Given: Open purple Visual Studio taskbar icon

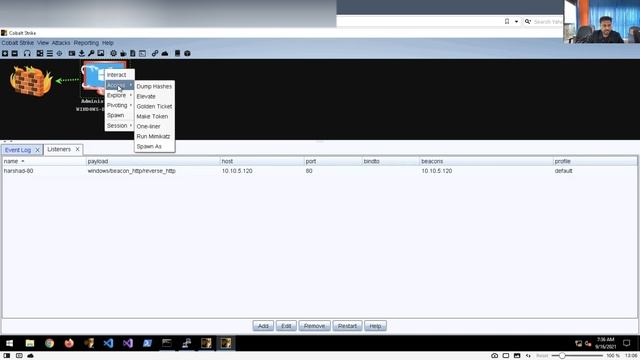Looking at the screenshot, I should pyautogui.click(x=128, y=343).
